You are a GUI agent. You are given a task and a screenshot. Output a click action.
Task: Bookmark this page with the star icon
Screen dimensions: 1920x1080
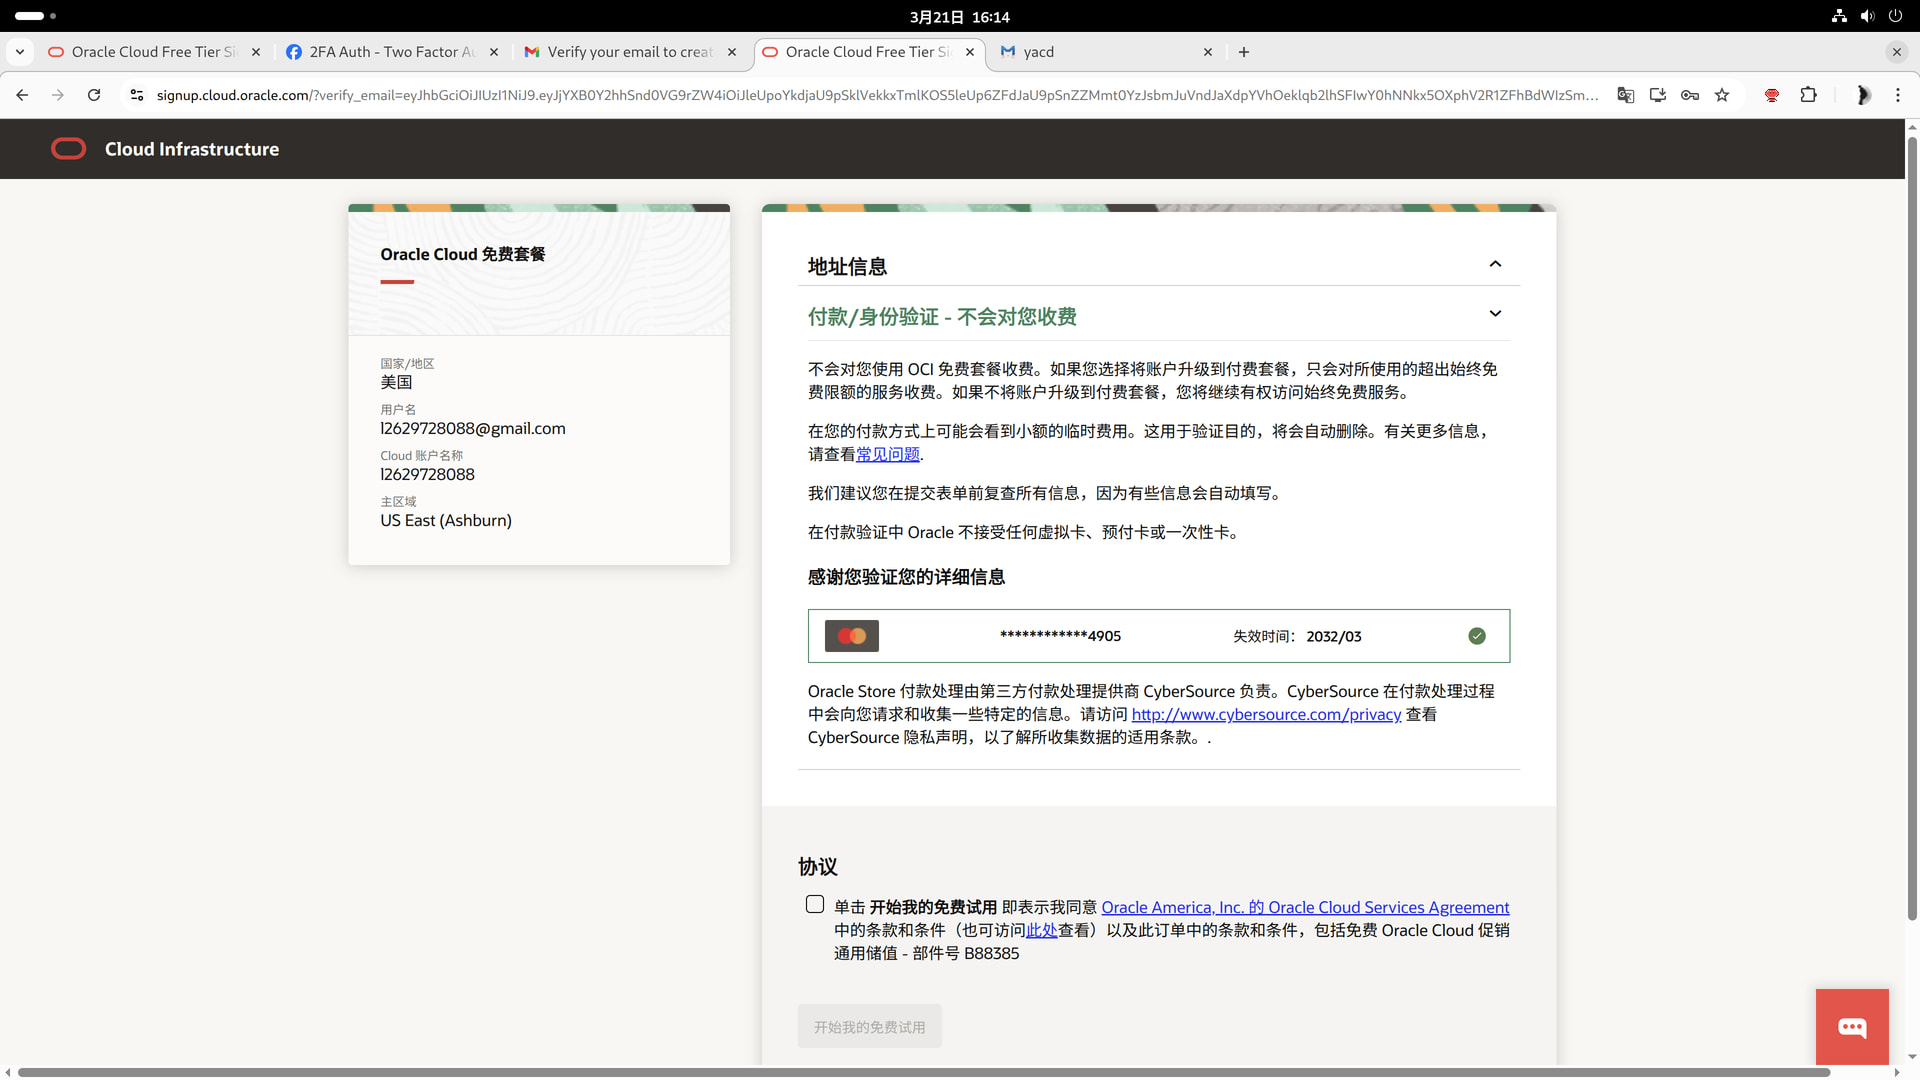click(x=1722, y=95)
